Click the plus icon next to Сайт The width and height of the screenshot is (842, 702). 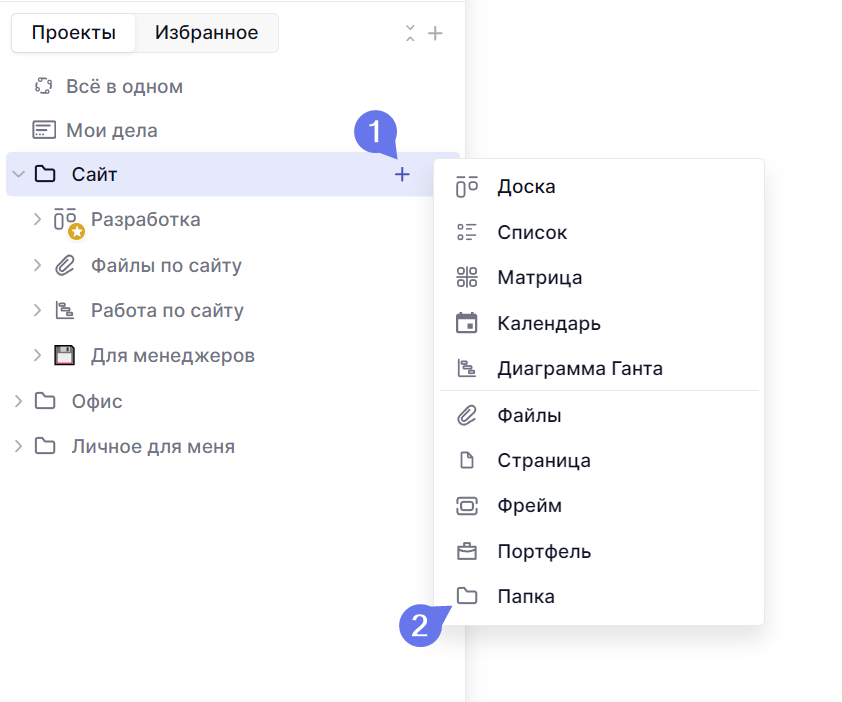(x=402, y=175)
